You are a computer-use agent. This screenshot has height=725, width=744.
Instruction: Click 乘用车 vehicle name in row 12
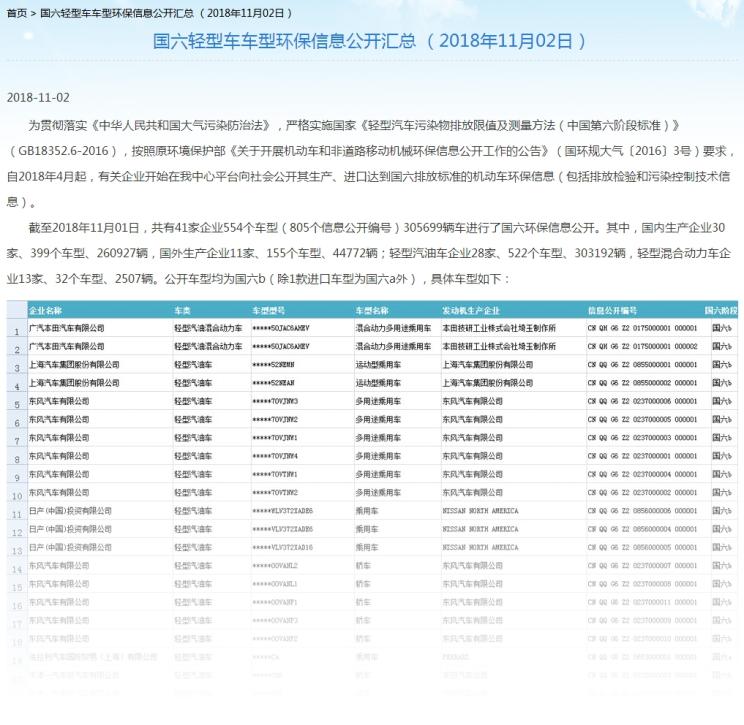pyautogui.click(x=367, y=529)
